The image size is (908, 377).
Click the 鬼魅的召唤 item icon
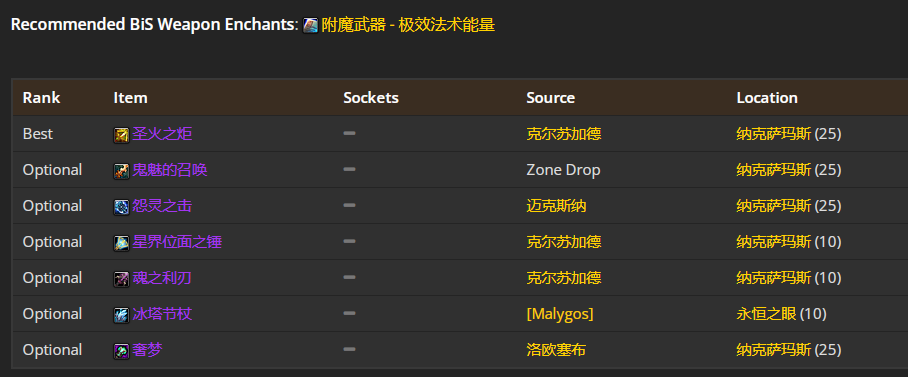pos(121,171)
